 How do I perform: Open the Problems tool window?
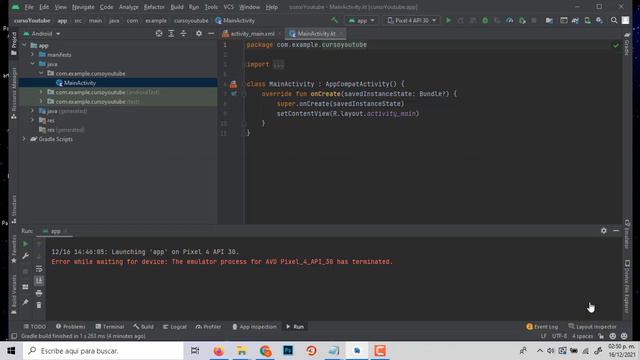70,327
